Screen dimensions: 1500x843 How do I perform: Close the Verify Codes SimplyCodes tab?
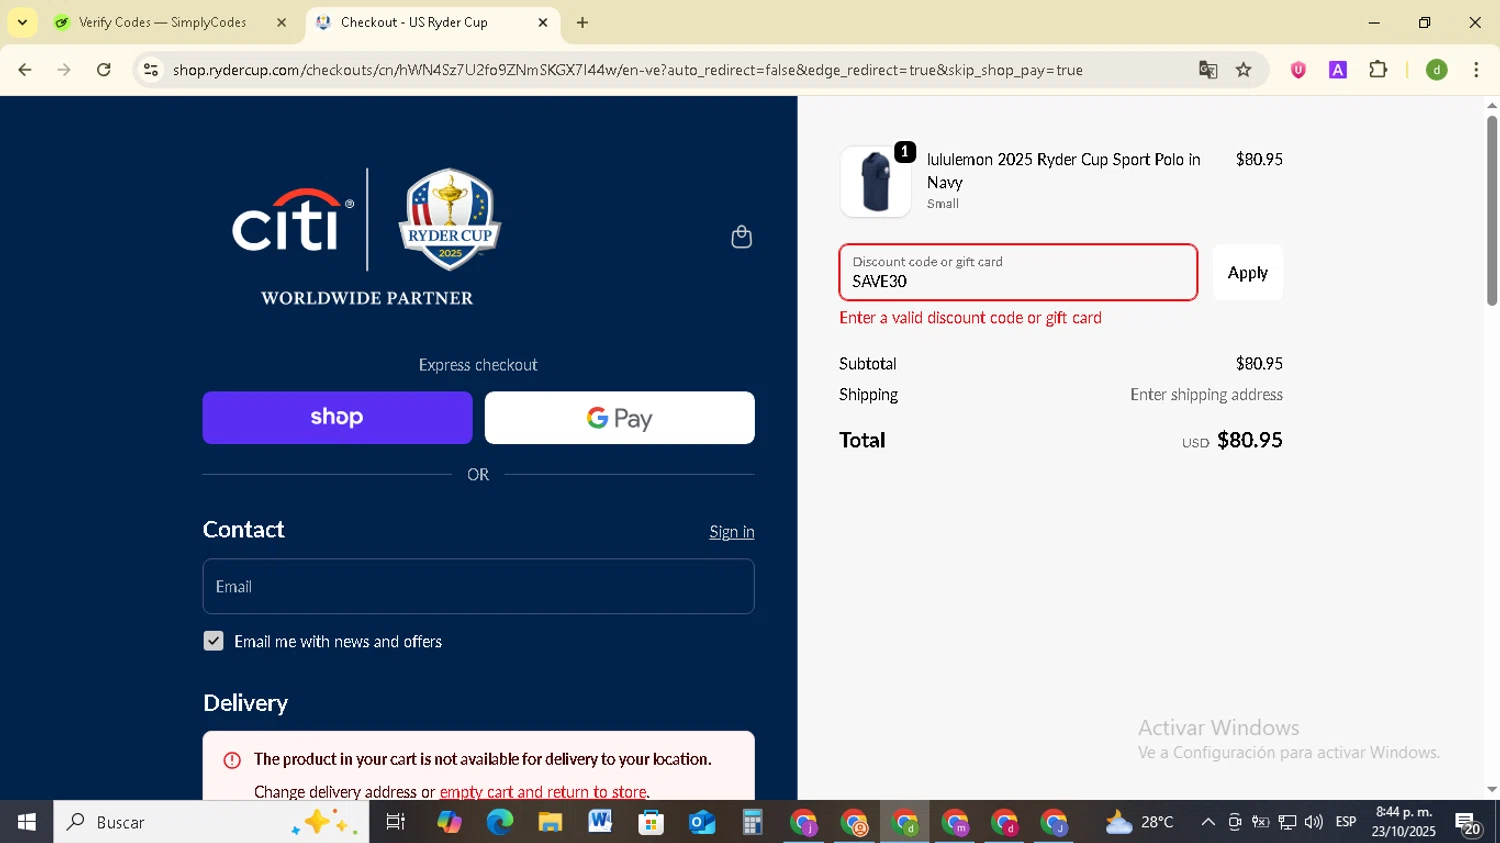tap(281, 22)
